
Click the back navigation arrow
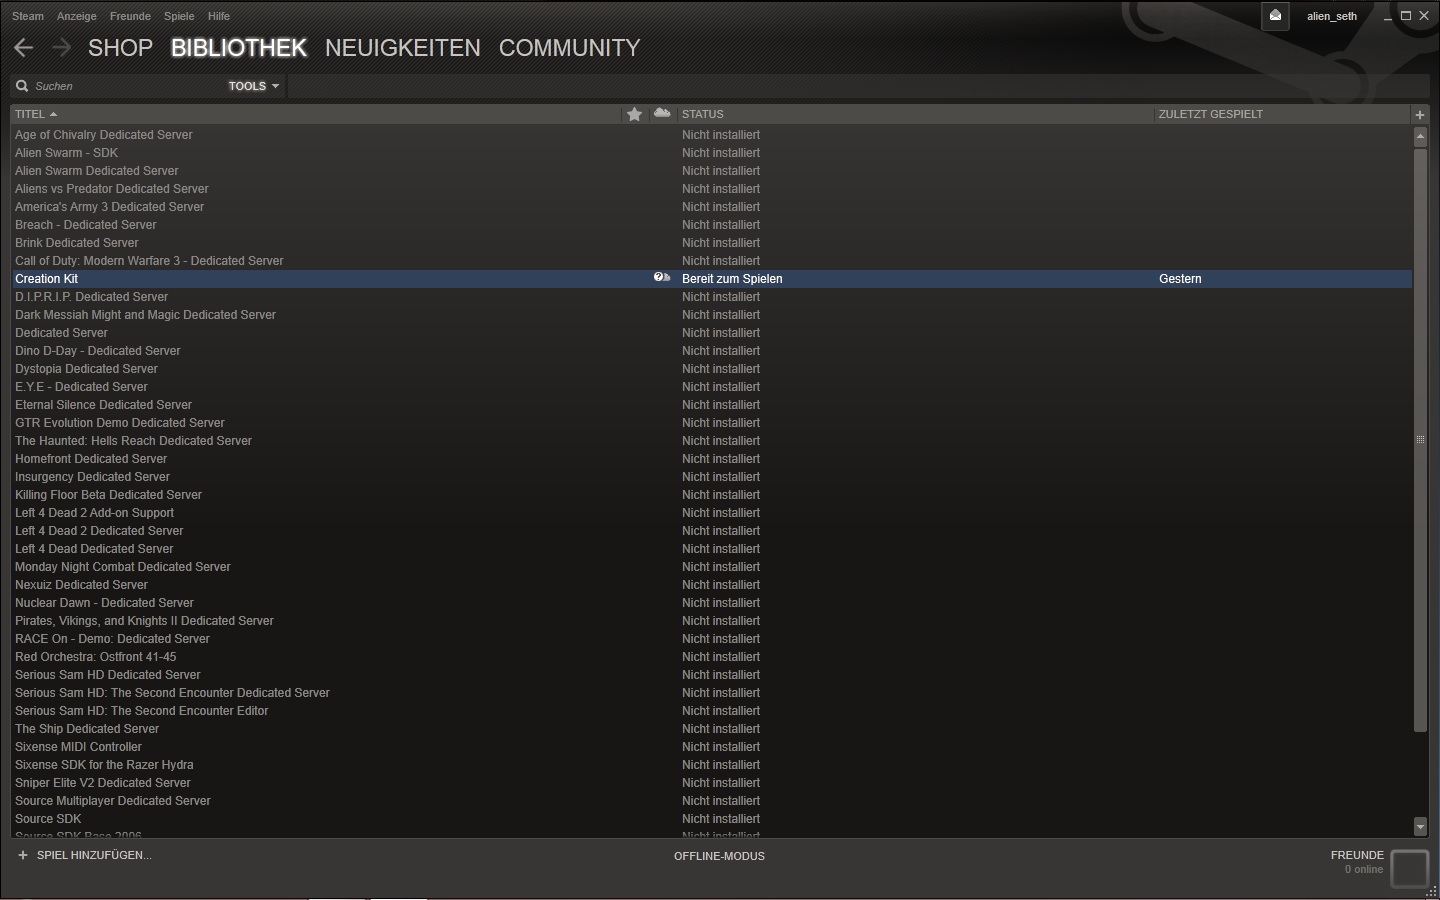pyautogui.click(x=24, y=48)
